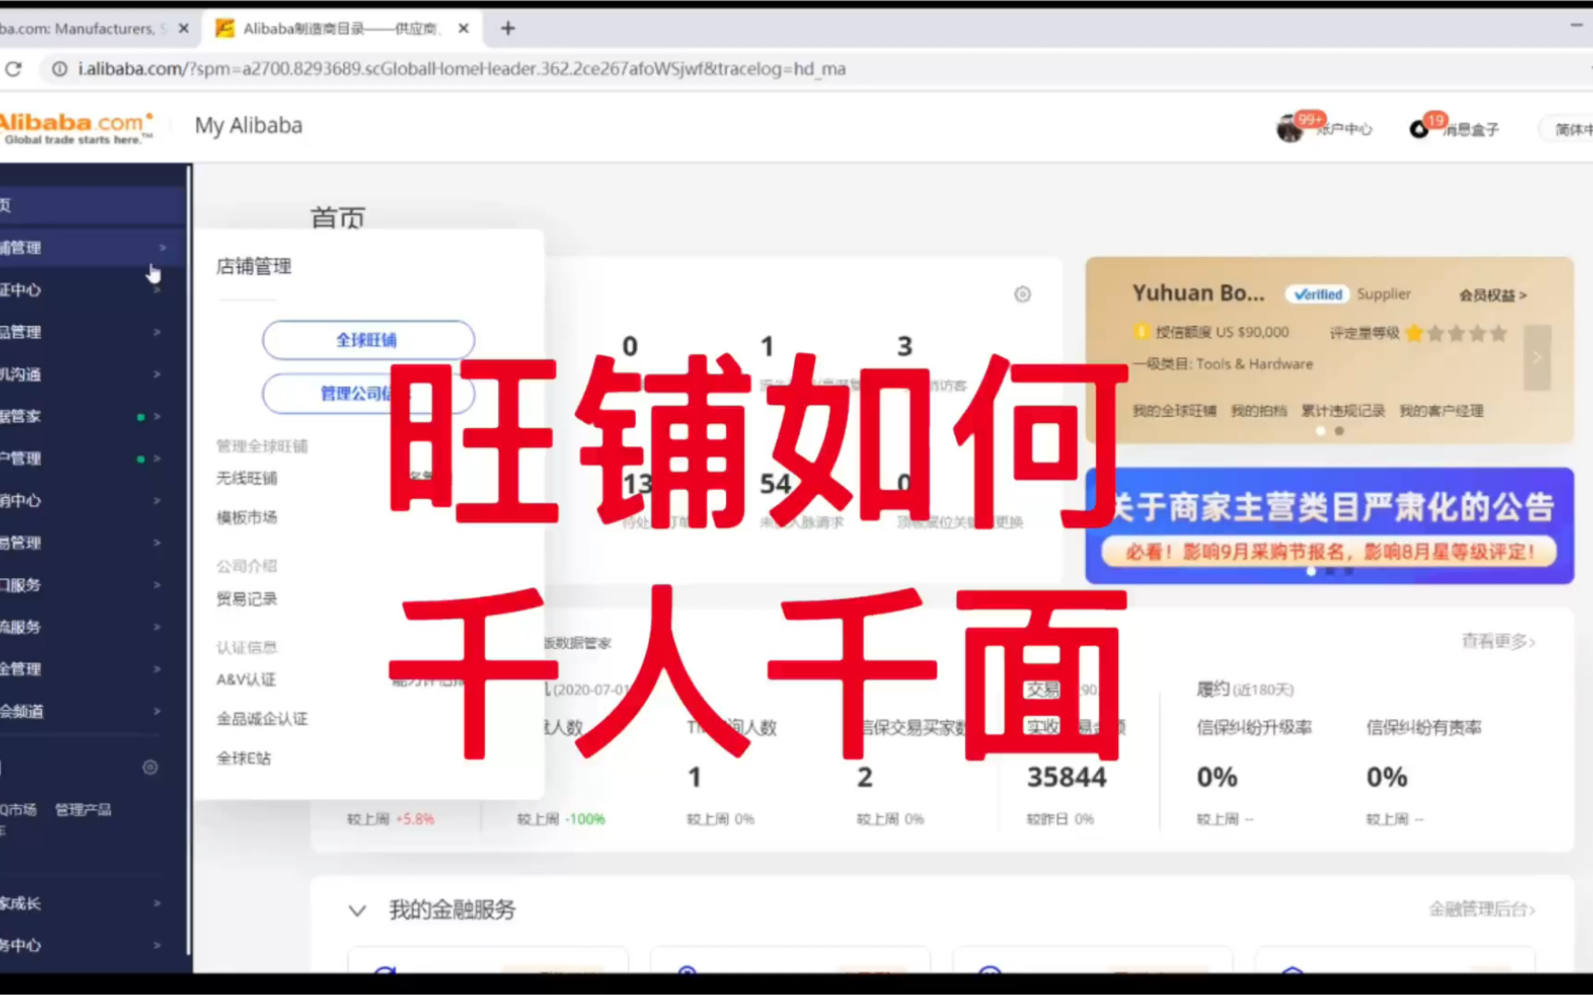Expand sidebar row ending in 口服务
The height and width of the screenshot is (995, 1593).
click(x=92, y=585)
